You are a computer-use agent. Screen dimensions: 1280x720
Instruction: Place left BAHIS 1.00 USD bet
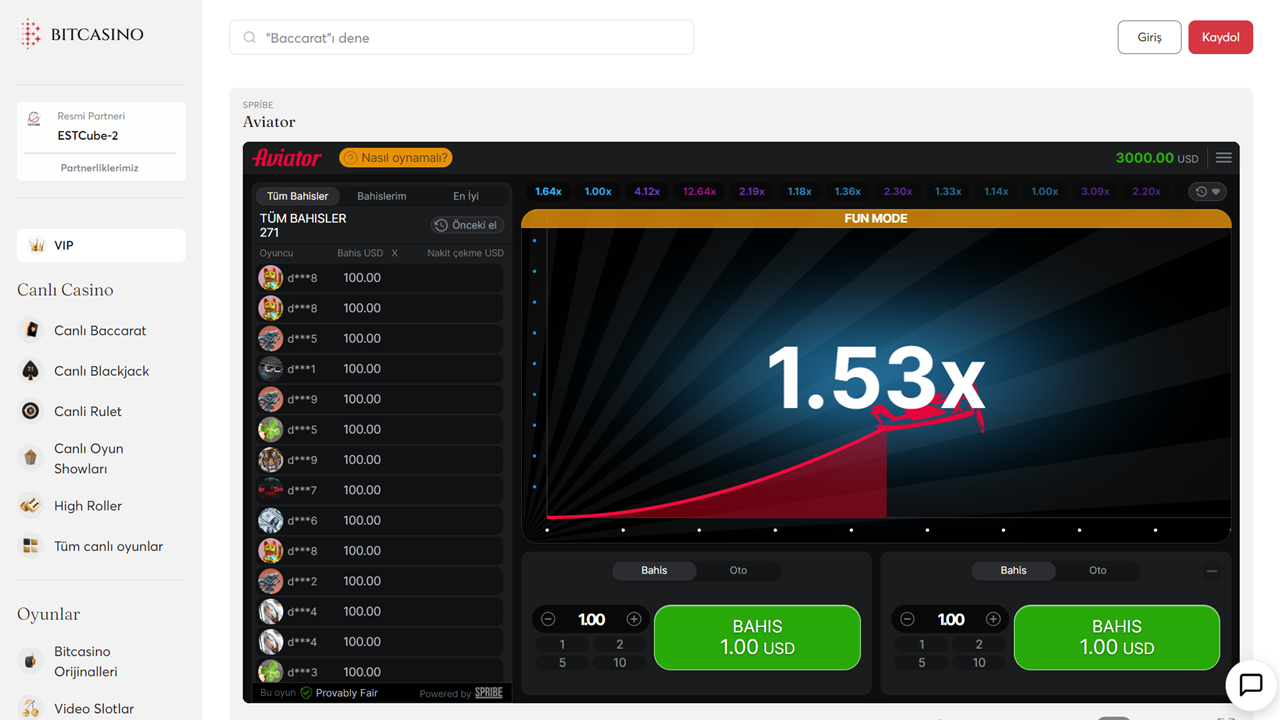coord(757,637)
